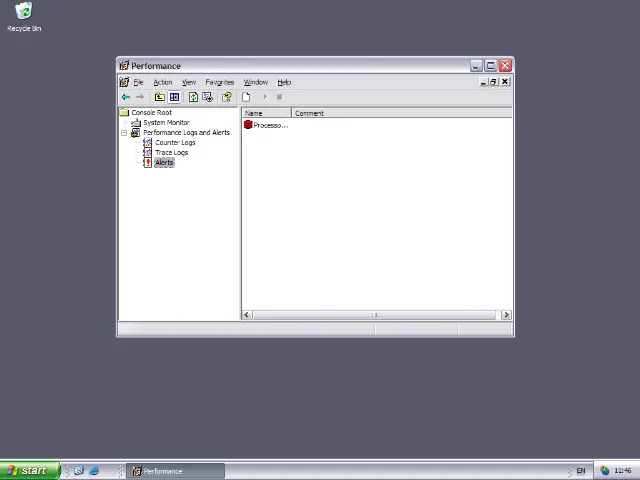The image size is (640, 480).
Task: Select System Monitor in the tree
Action: tap(165, 122)
